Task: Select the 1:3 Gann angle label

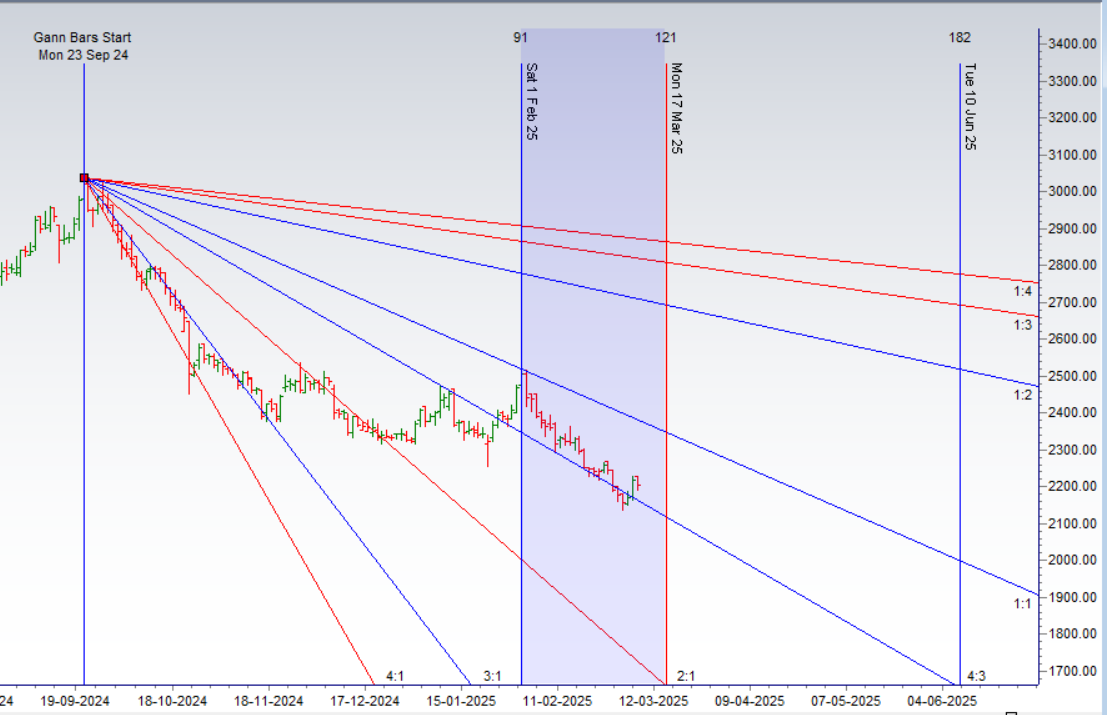Action: pos(1021,325)
